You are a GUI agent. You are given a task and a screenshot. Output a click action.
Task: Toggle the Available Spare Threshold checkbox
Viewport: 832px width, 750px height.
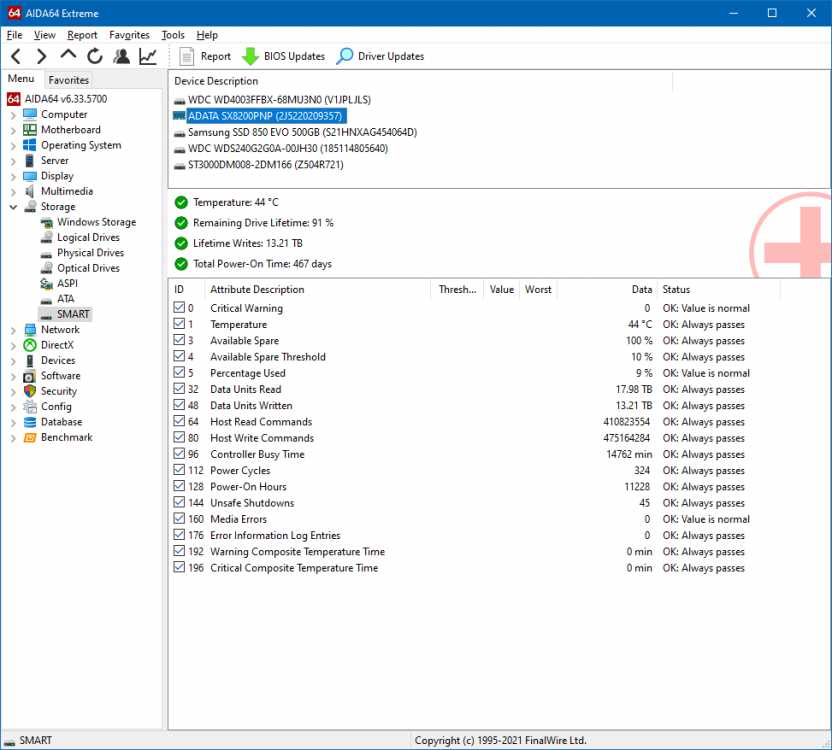(x=179, y=356)
